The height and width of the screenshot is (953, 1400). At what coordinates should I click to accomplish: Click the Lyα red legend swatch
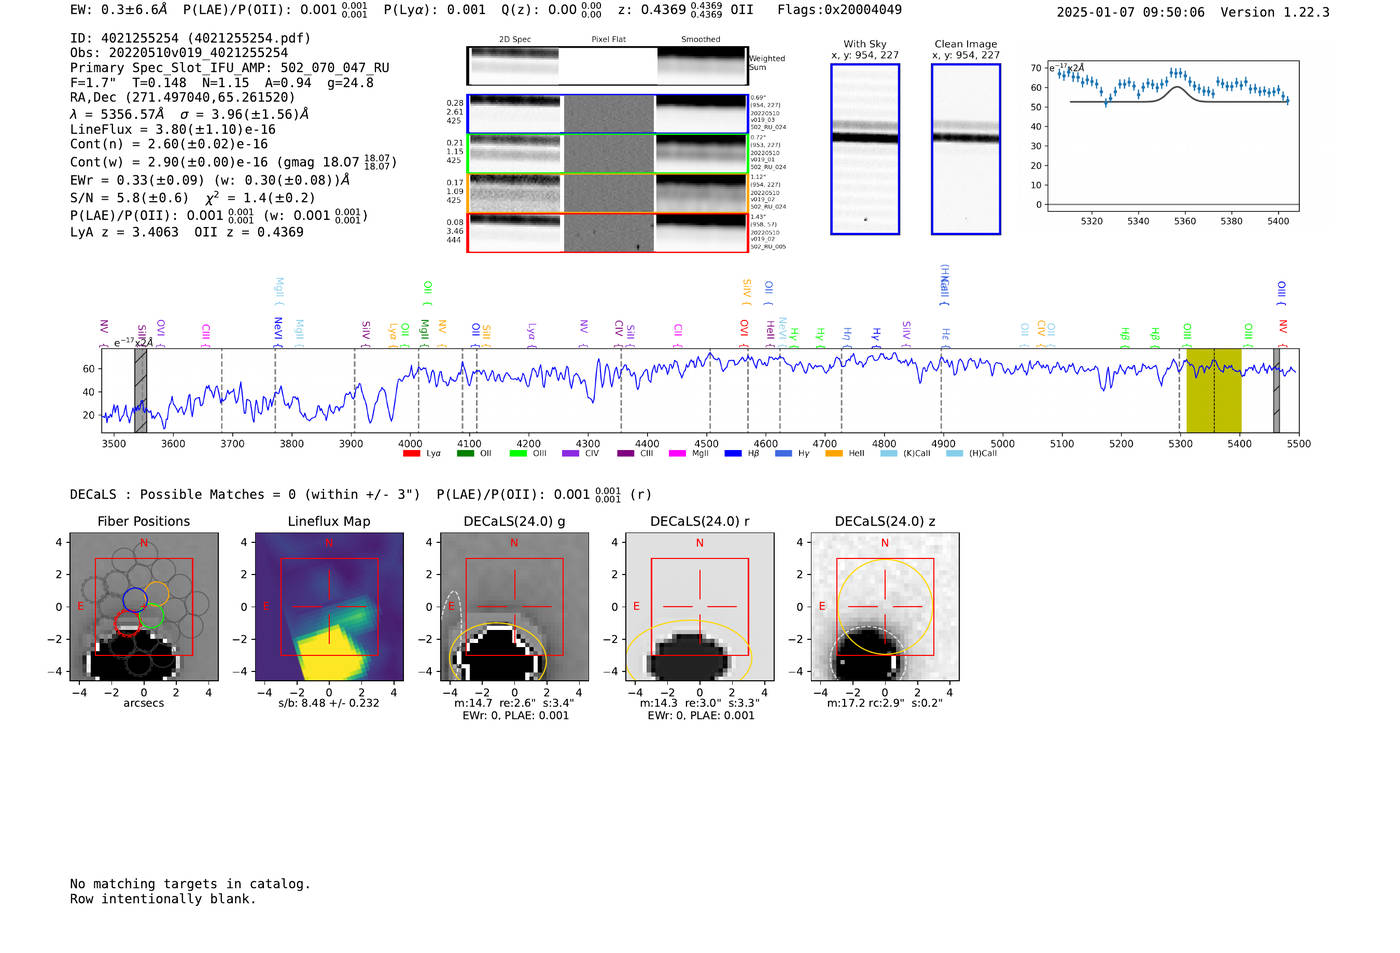coord(411,454)
